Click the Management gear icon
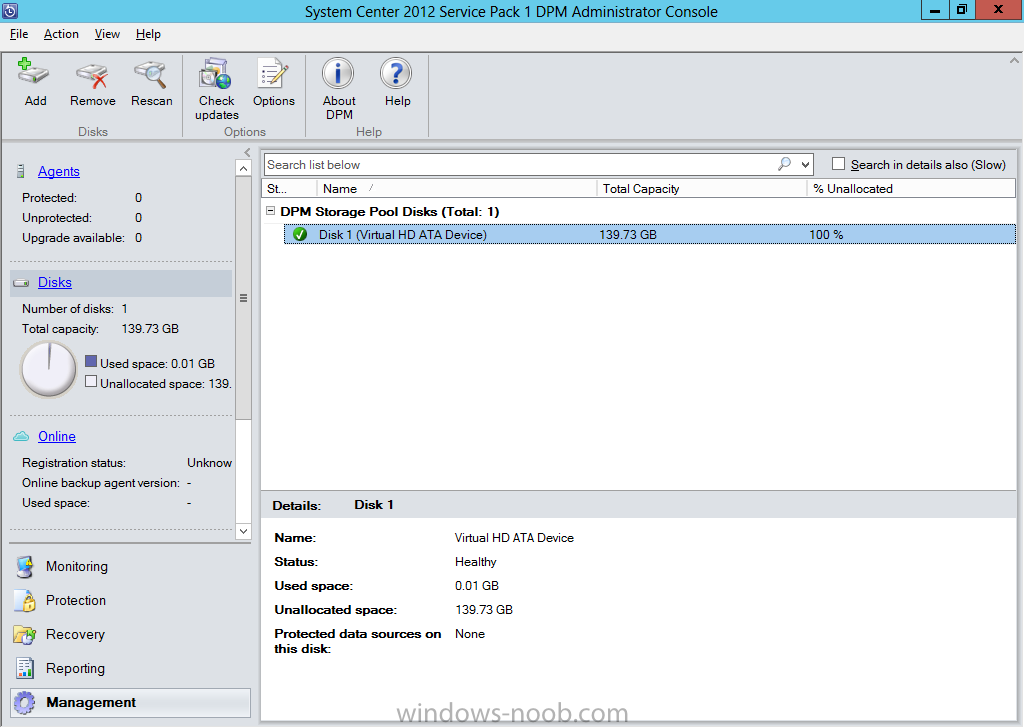This screenshot has height=728, width=1024. pos(25,703)
